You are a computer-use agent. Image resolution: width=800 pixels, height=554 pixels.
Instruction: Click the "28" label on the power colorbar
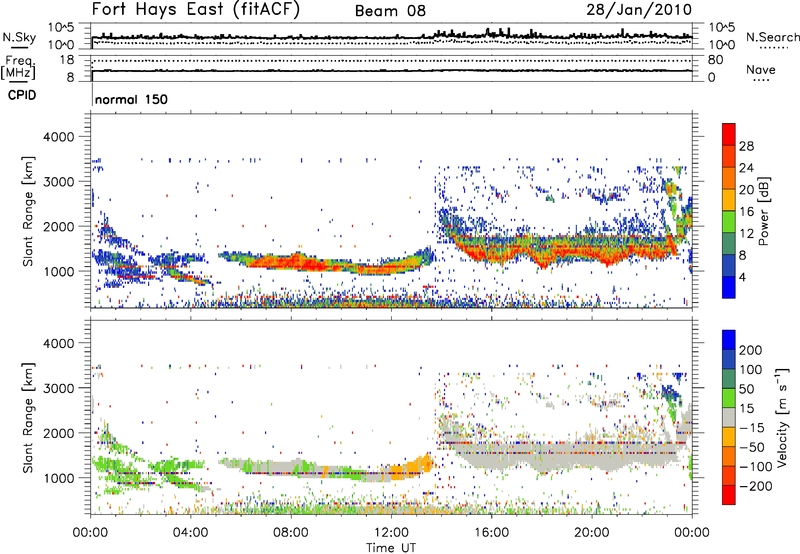point(746,146)
